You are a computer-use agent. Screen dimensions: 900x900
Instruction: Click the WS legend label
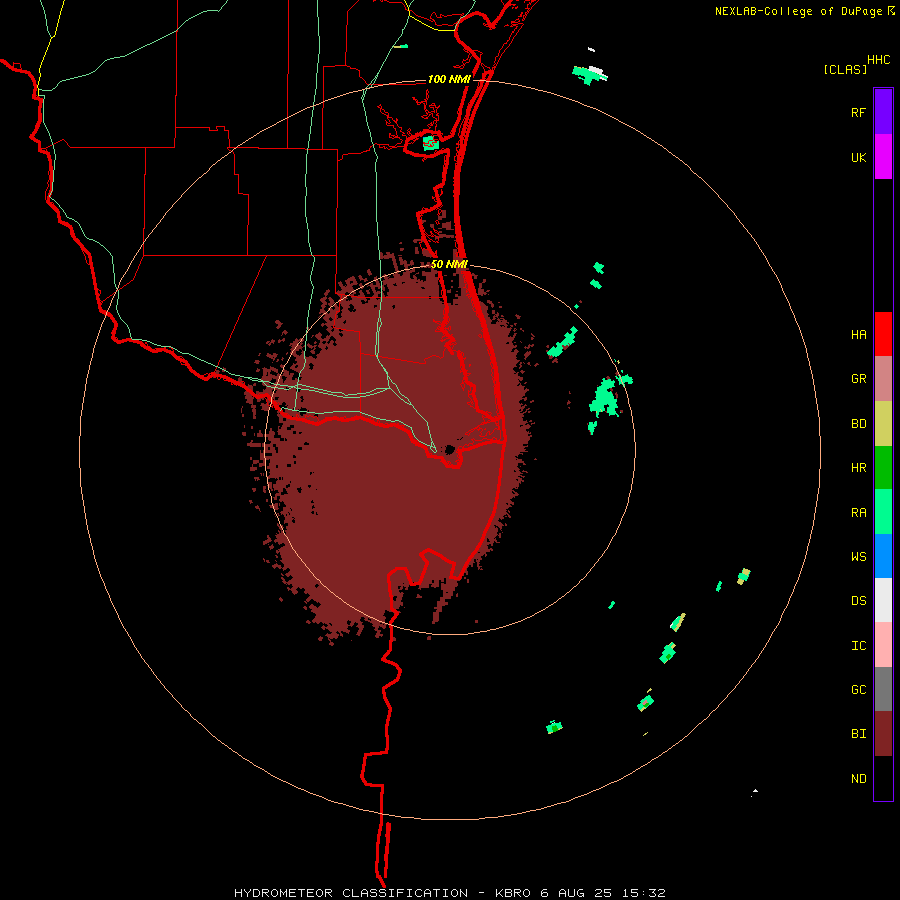point(858,557)
